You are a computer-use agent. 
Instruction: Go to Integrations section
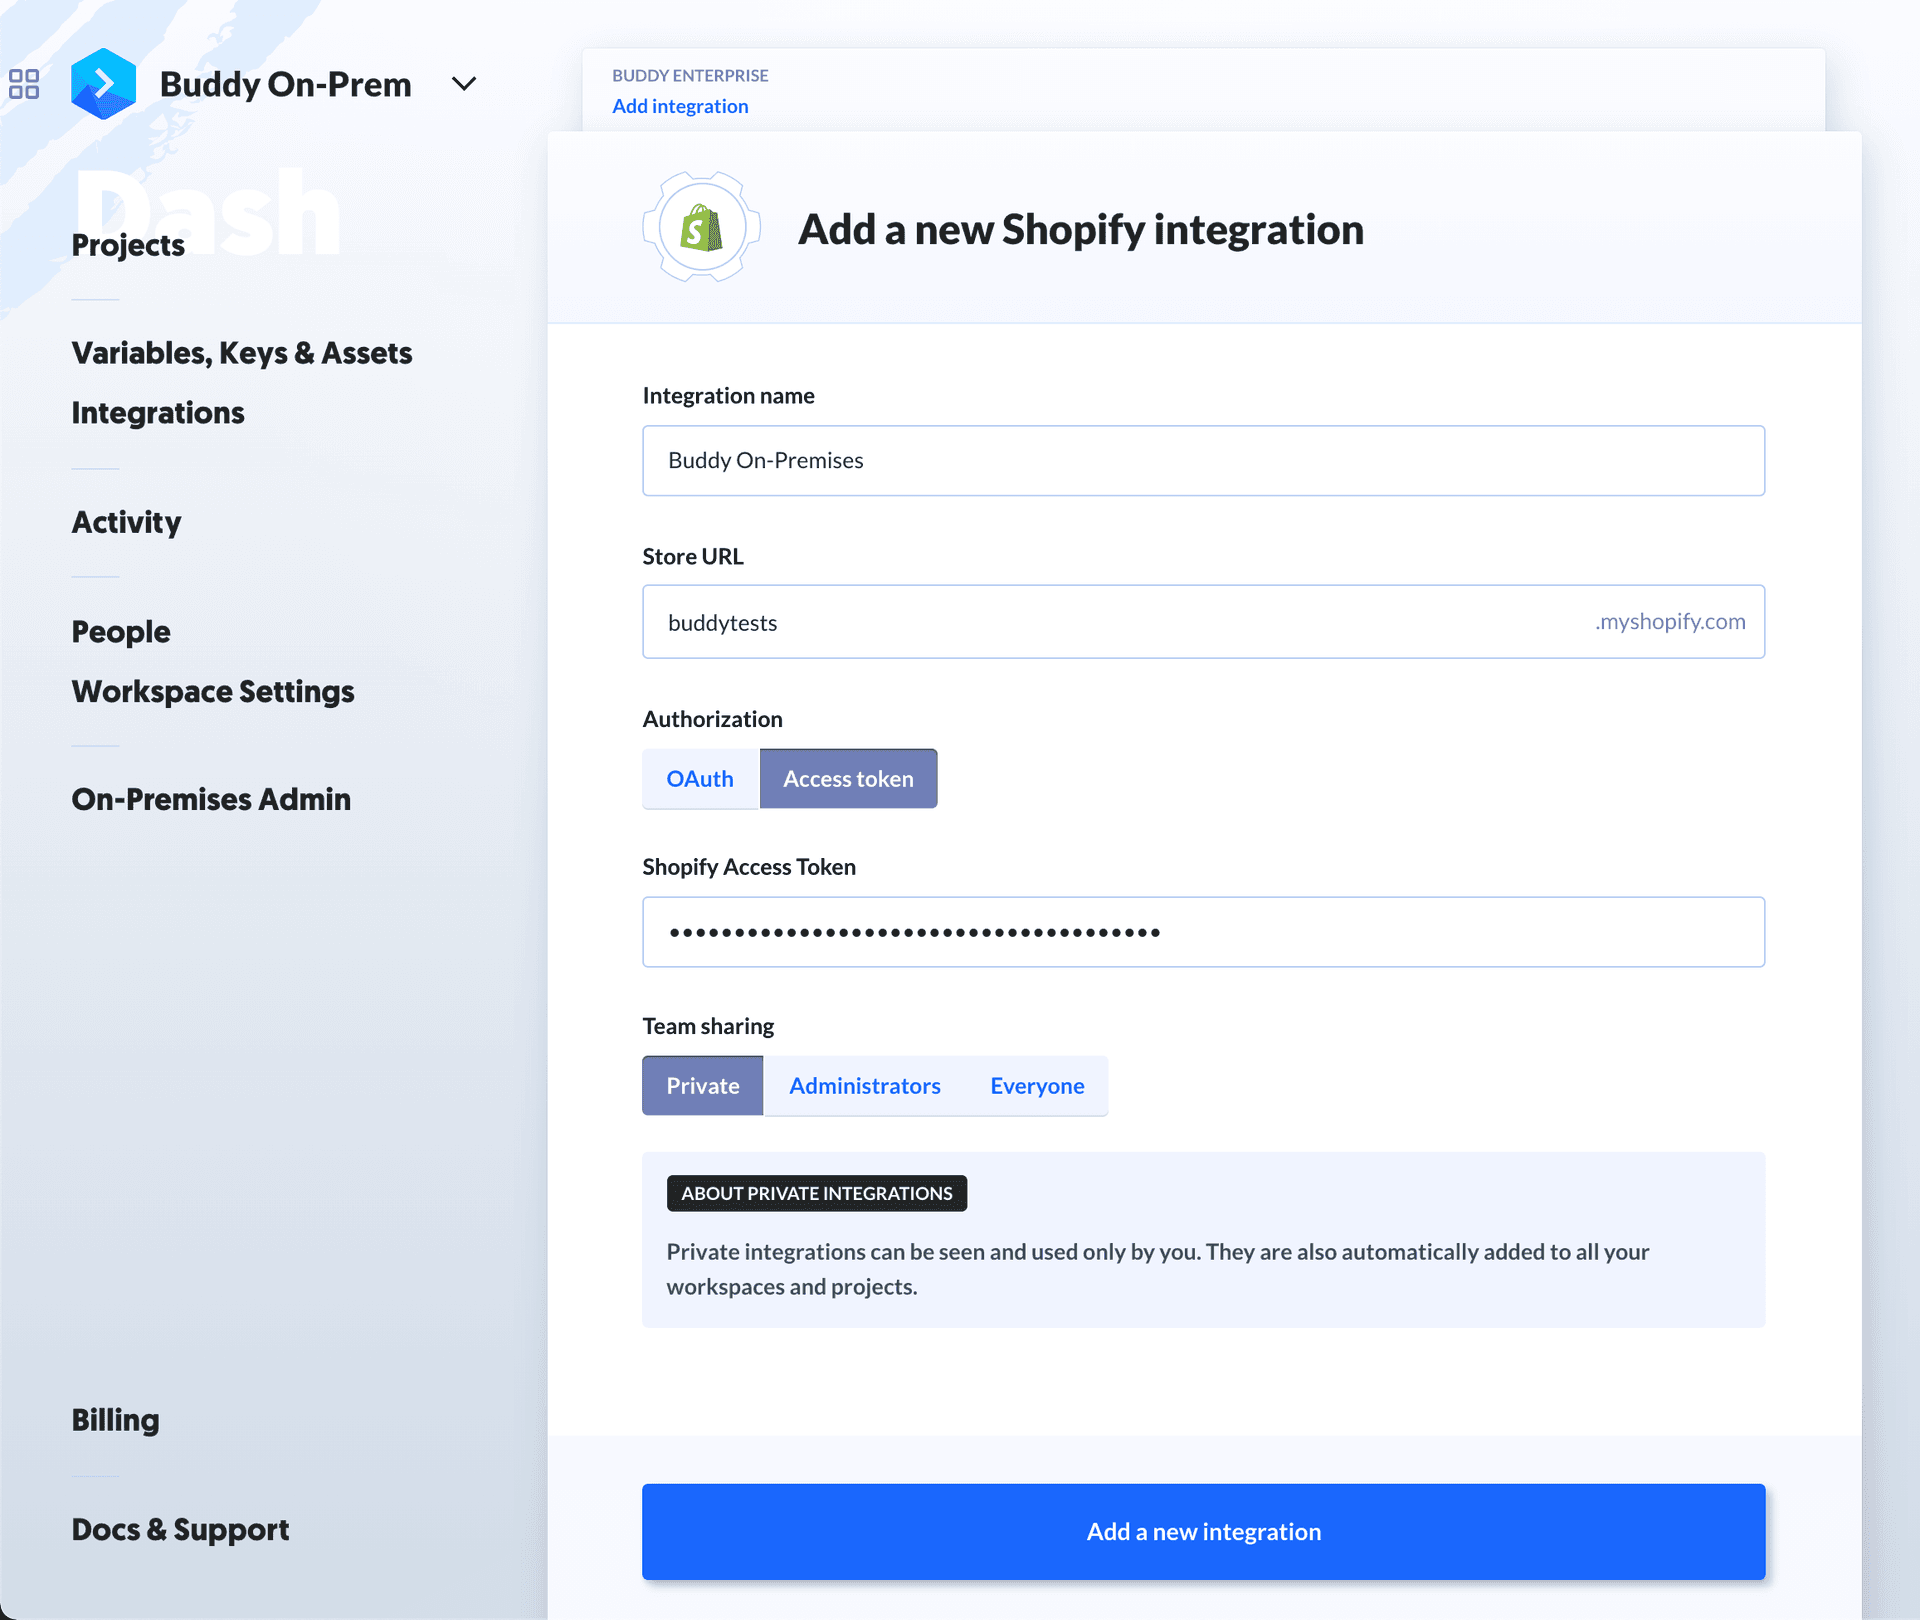pos(158,413)
